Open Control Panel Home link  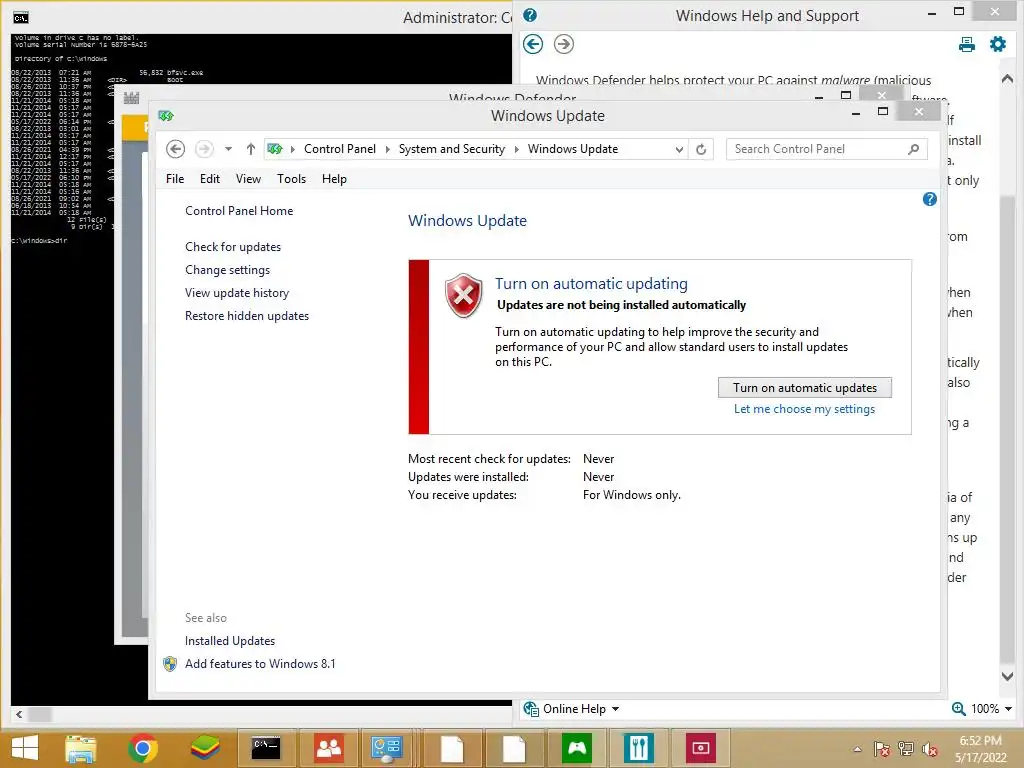coord(239,211)
